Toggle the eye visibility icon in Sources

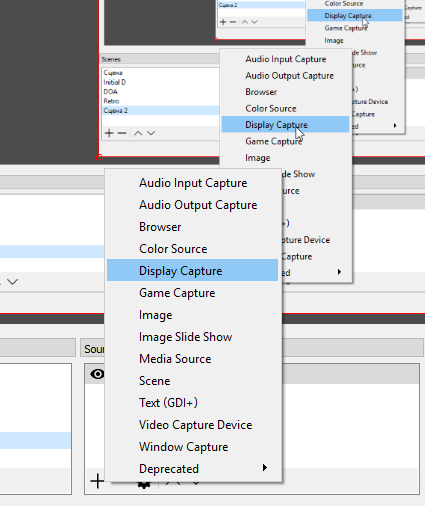pos(97,374)
